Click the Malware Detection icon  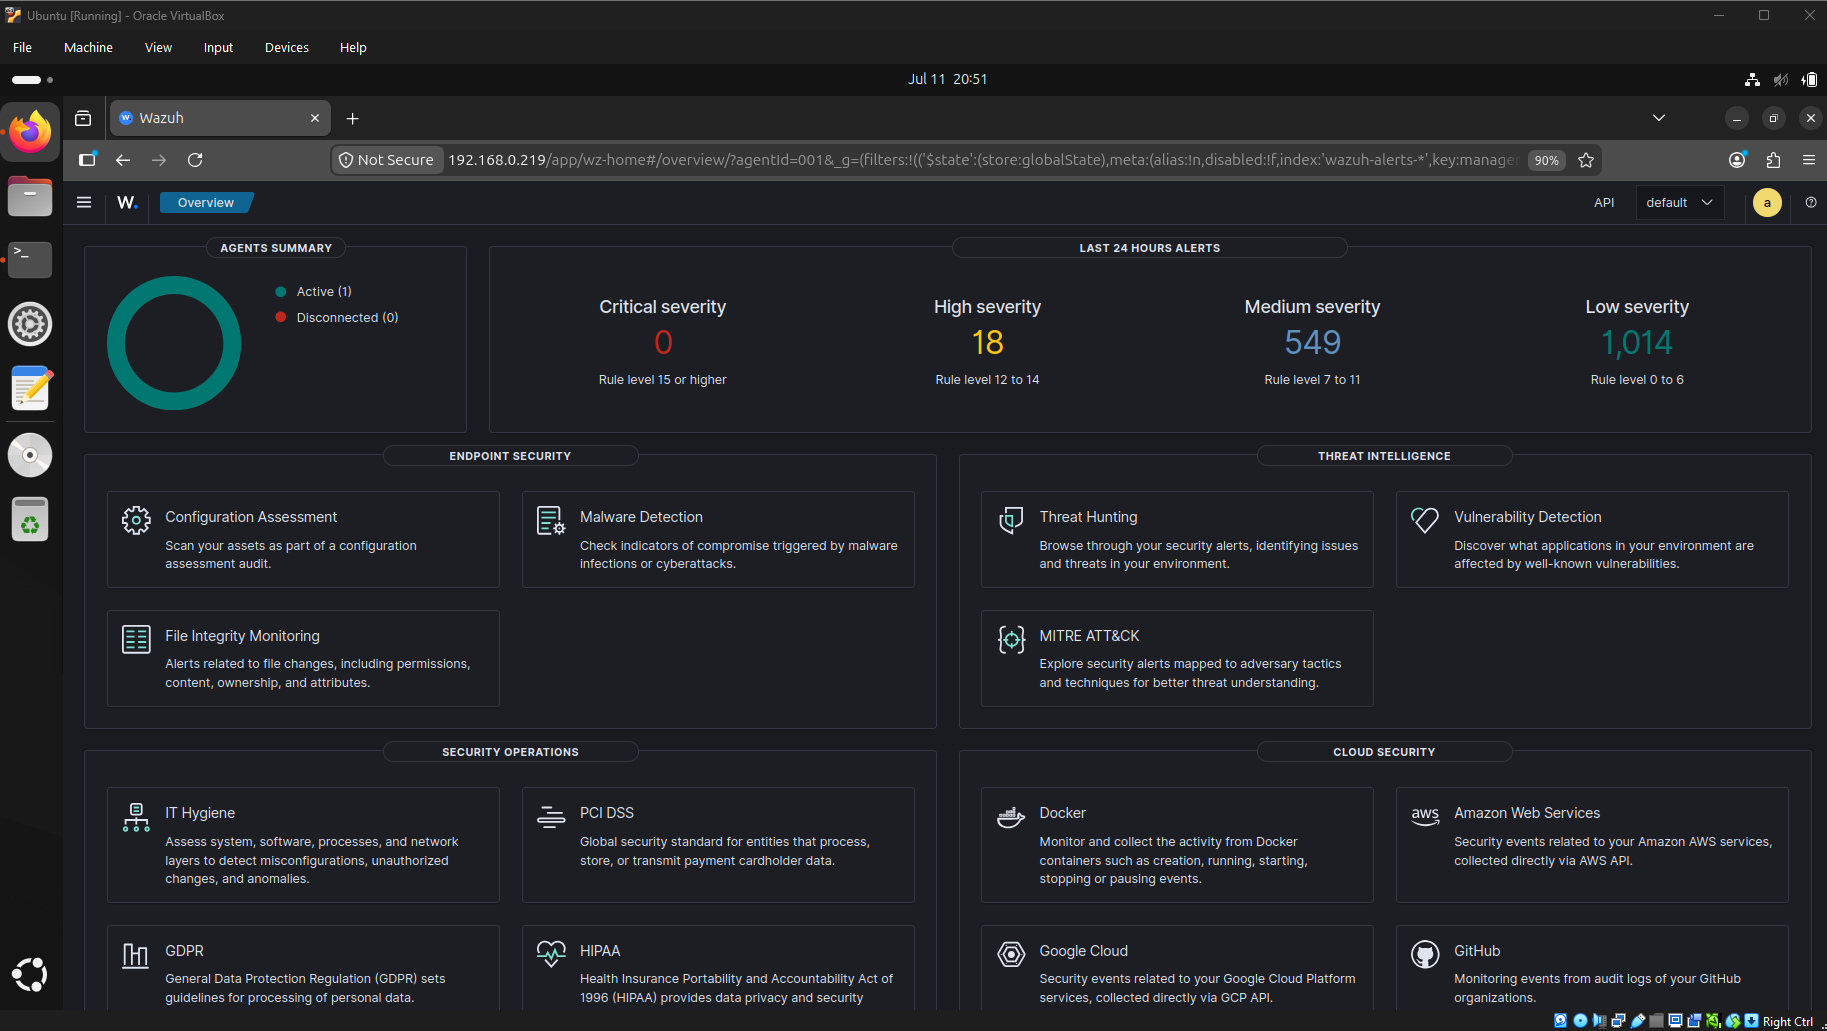click(551, 520)
